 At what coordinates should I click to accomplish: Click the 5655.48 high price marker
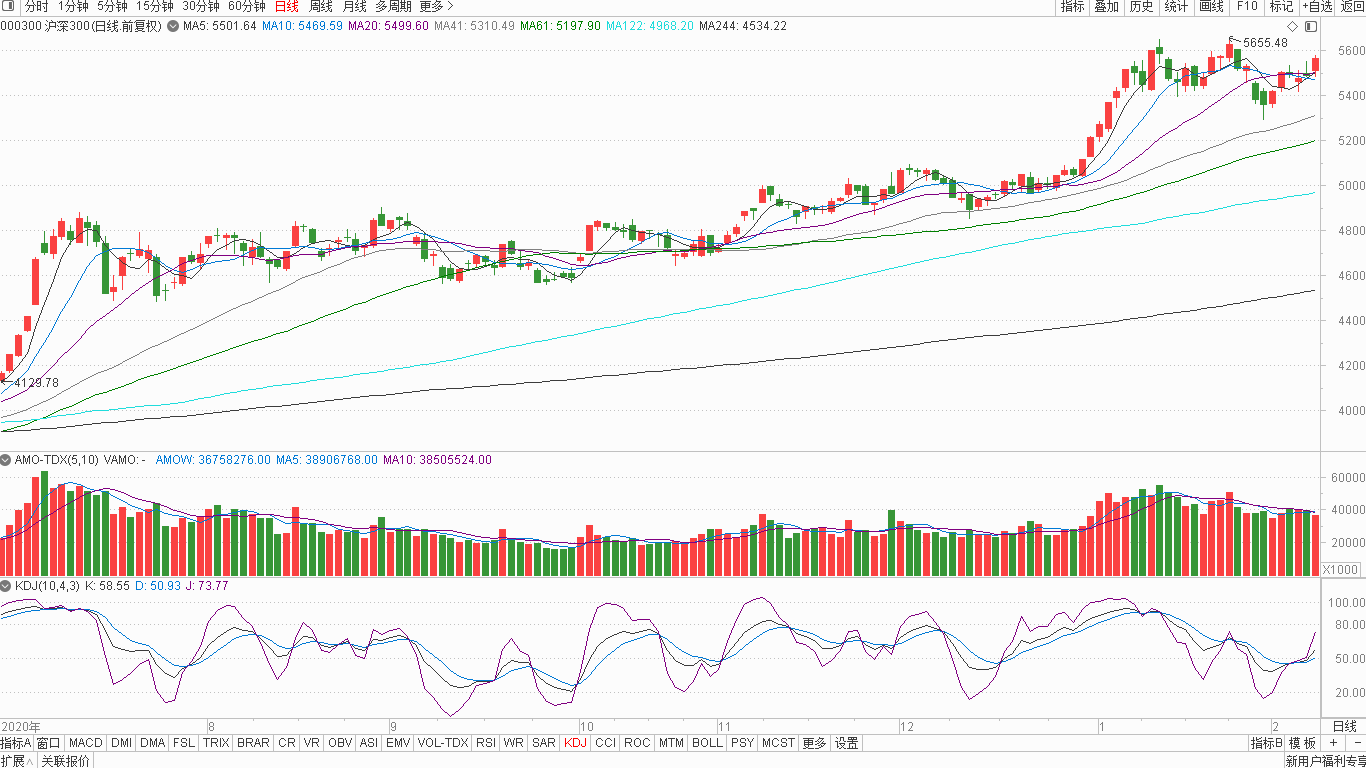click(1265, 43)
